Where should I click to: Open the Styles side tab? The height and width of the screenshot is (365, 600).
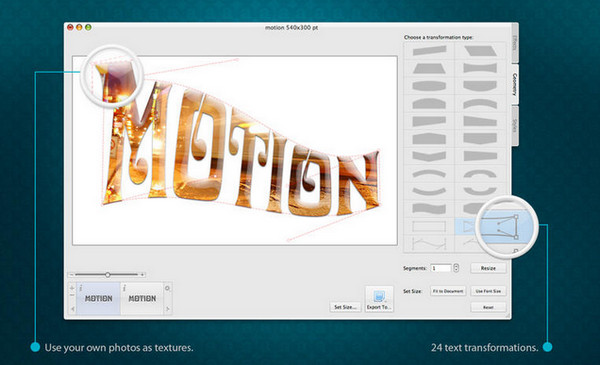515,125
